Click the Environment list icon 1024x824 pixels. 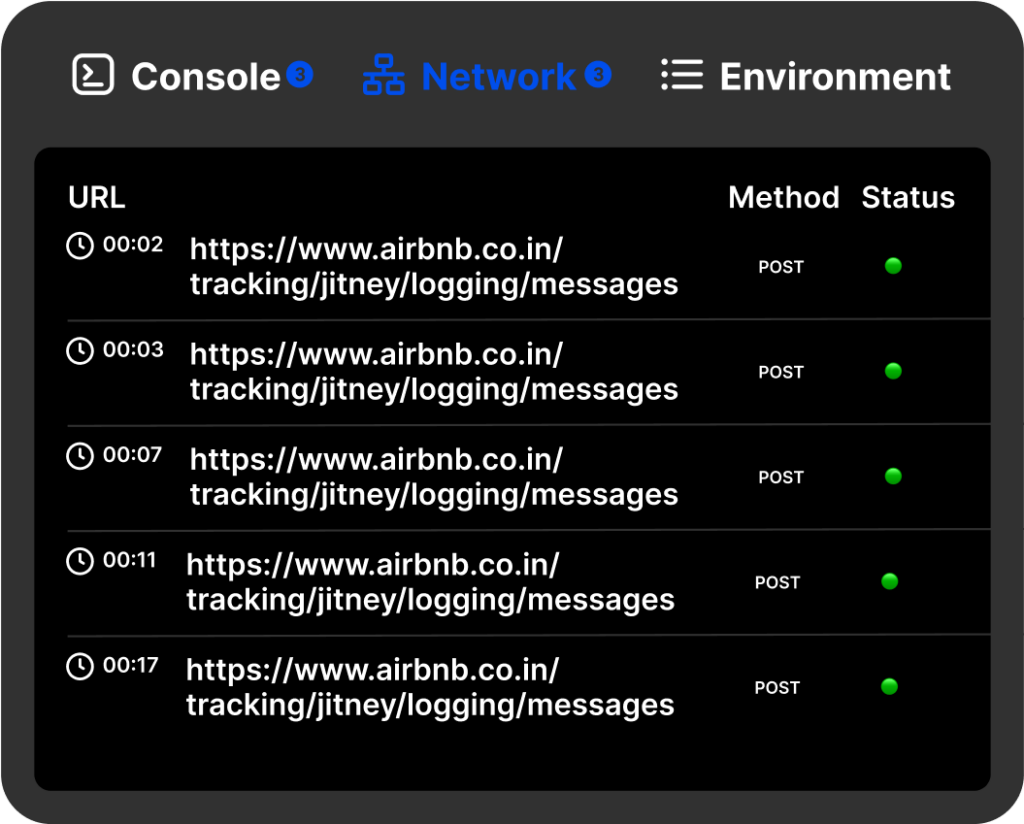pyautogui.click(x=682, y=75)
